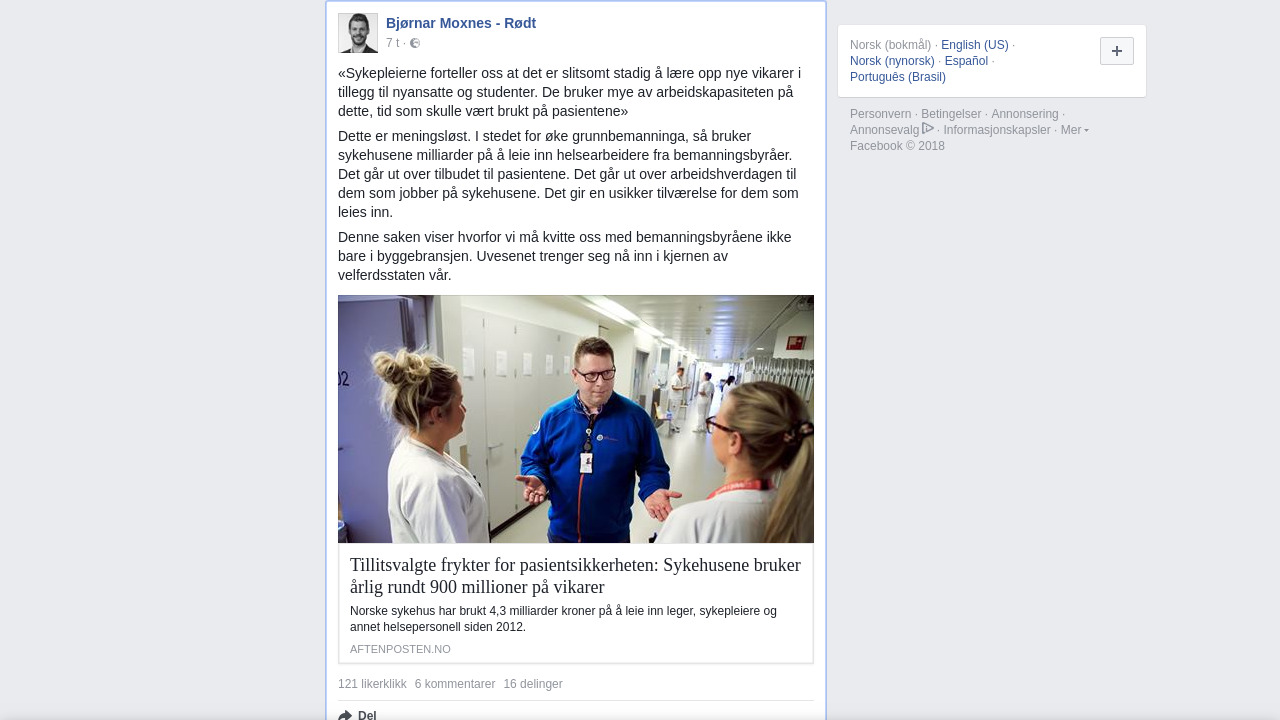View the 121 likerklikk list

(372, 684)
